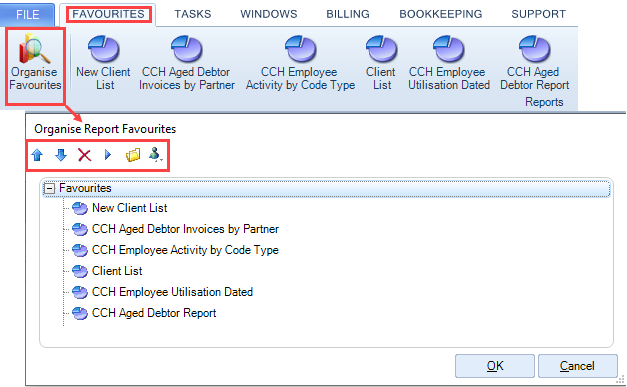Viewport: 627px width, 387px height.
Task: Click pie icon beside Client List tree row
Action: click(x=80, y=271)
